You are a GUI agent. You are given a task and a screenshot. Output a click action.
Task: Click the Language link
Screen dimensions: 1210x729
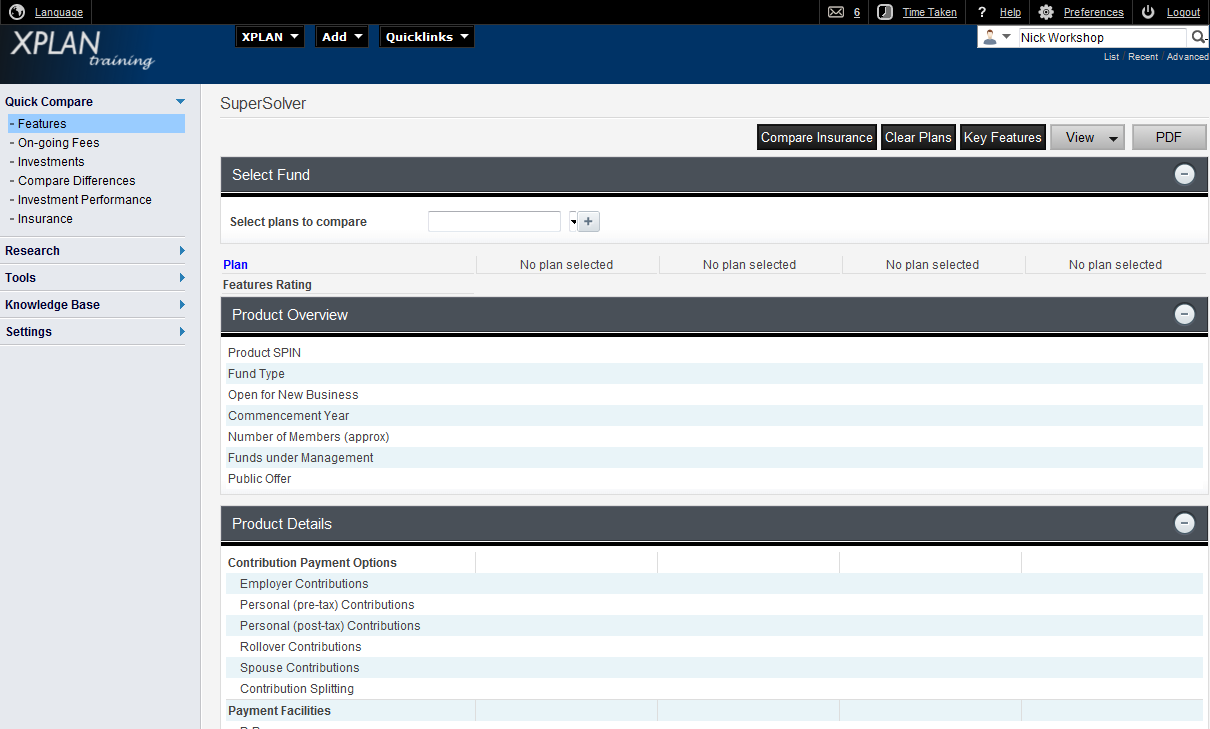click(x=59, y=12)
